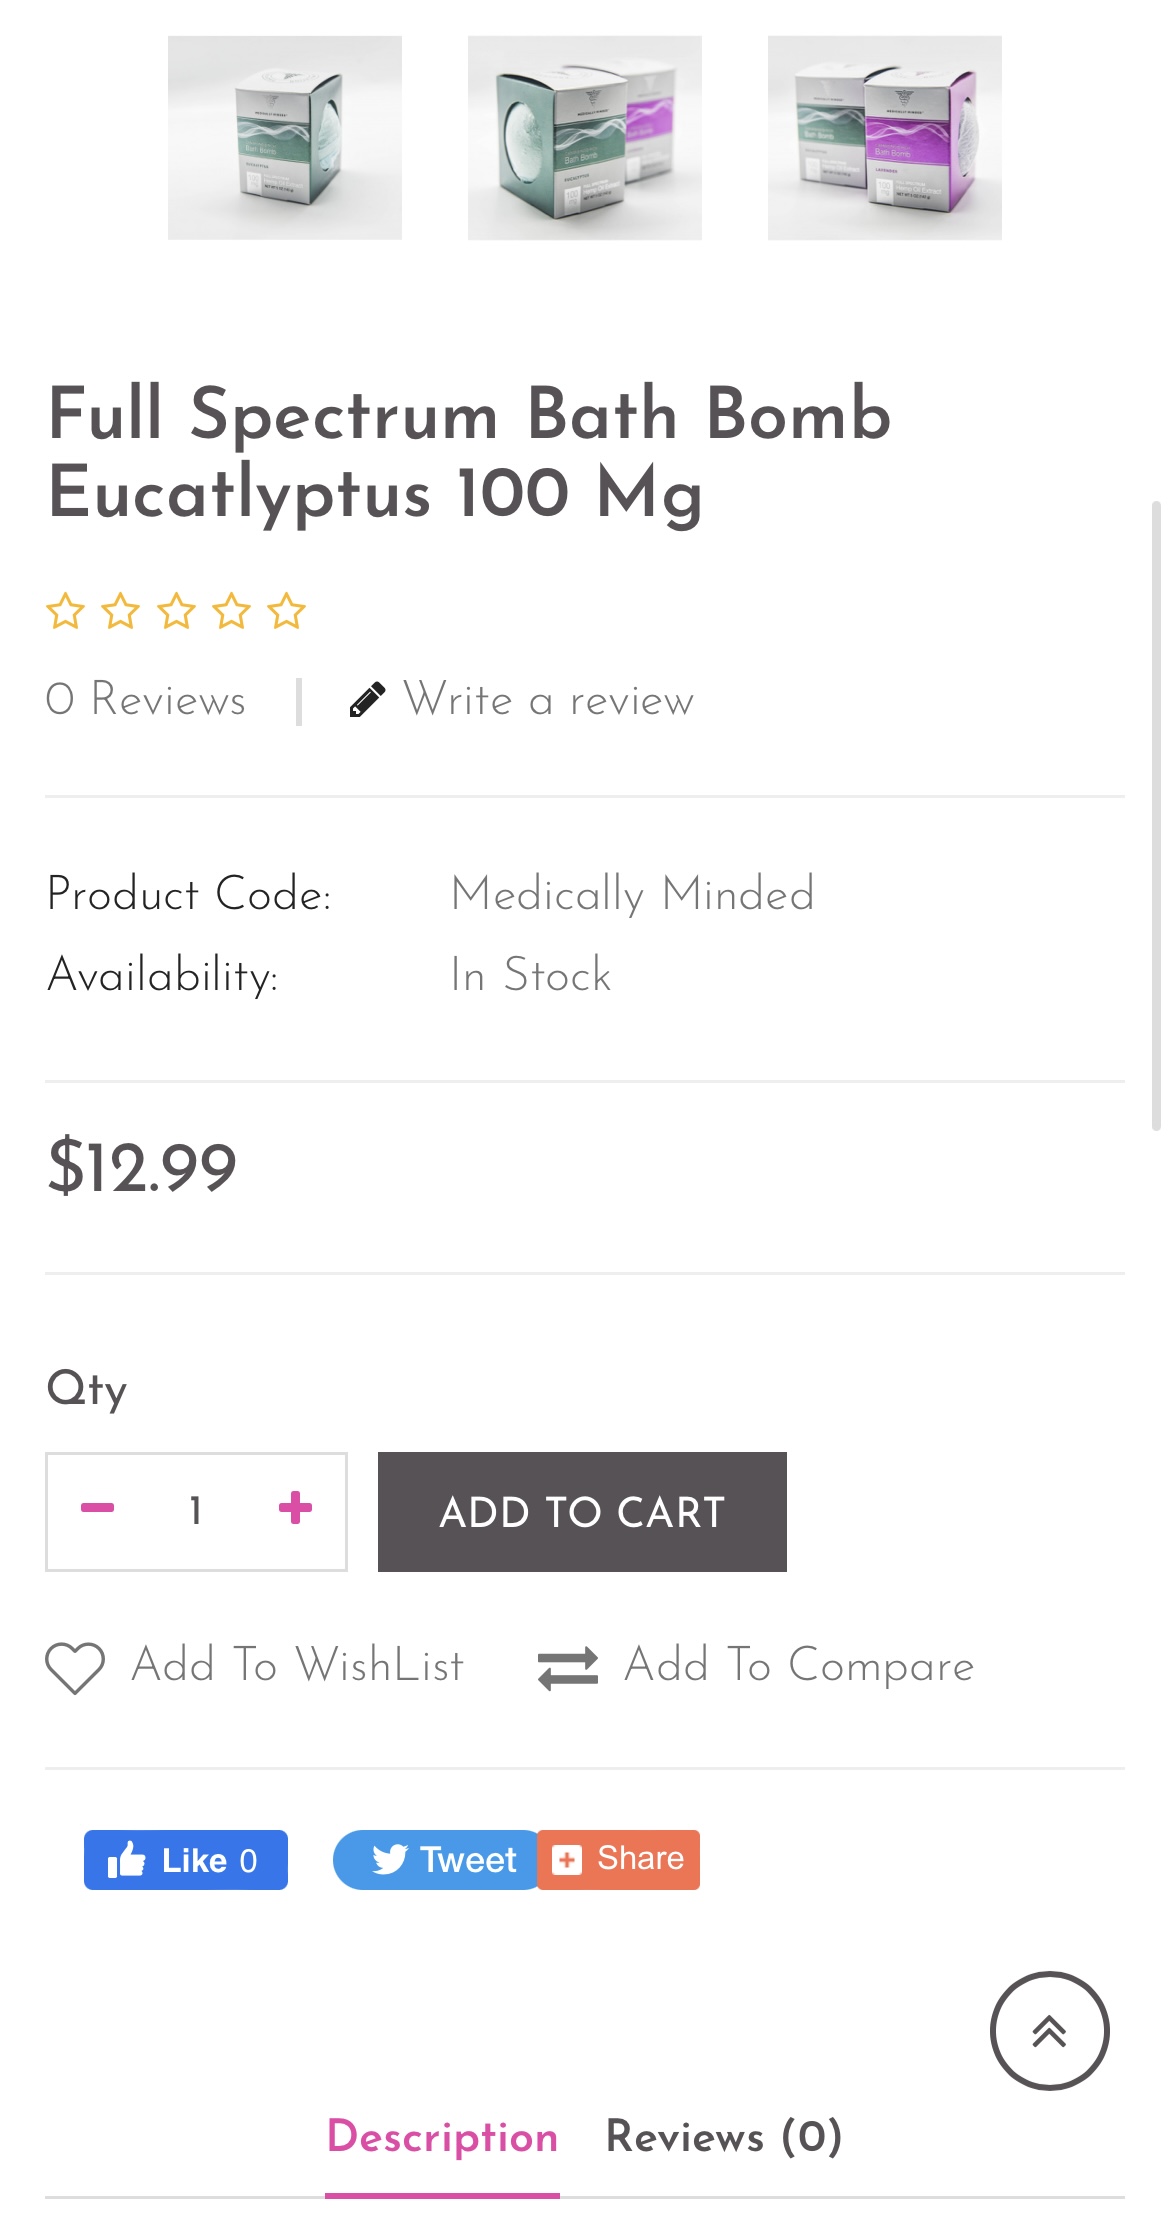Click the pencil icon beside Write a review
This screenshot has height=2217, width=1170.
(x=367, y=700)
